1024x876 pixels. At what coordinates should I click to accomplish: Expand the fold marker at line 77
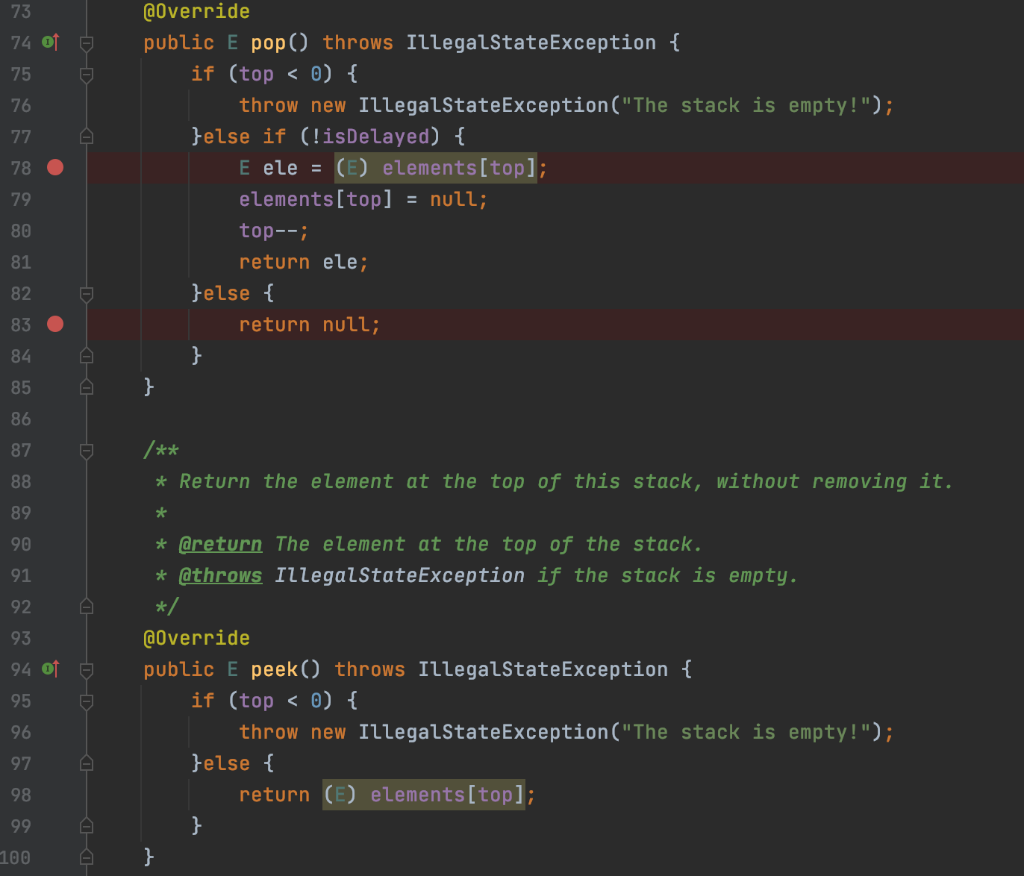(86, 136)
